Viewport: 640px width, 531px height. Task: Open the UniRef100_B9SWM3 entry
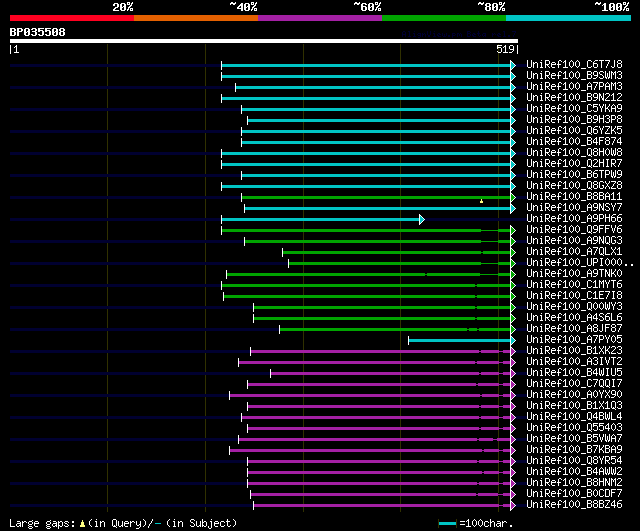(x=574, y=76)
